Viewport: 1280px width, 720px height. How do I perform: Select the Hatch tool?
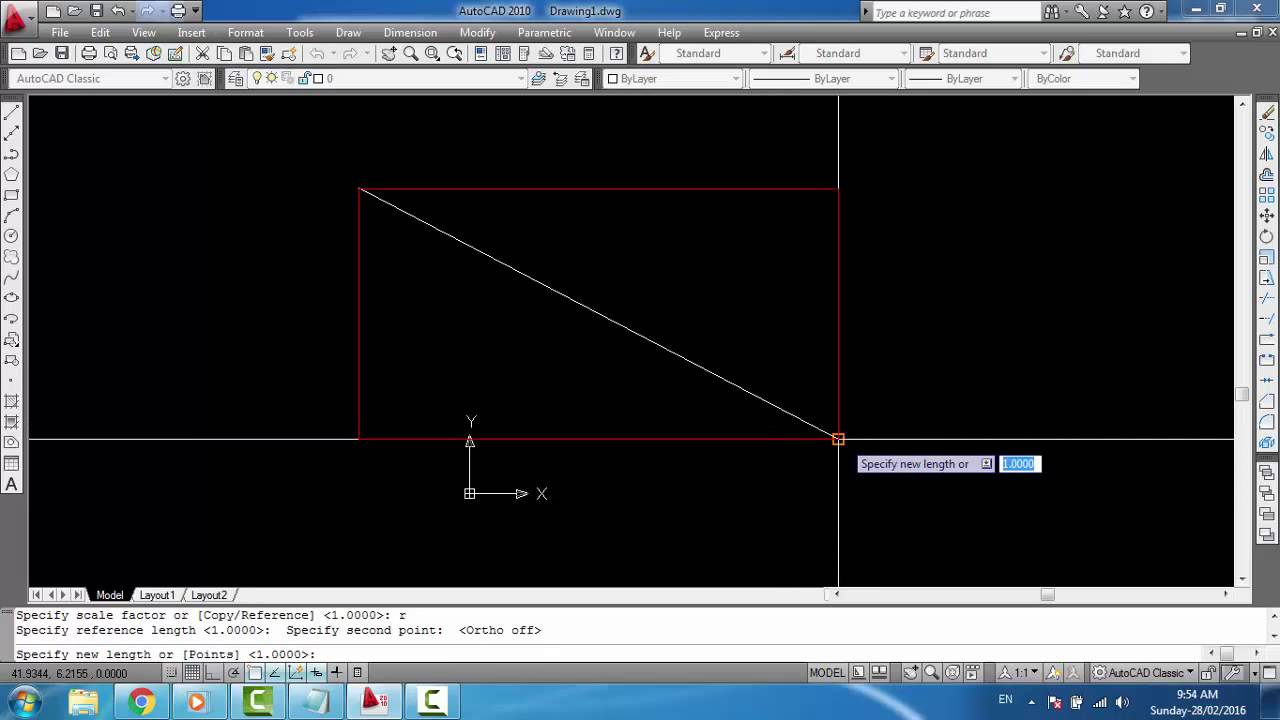[12, 401]
